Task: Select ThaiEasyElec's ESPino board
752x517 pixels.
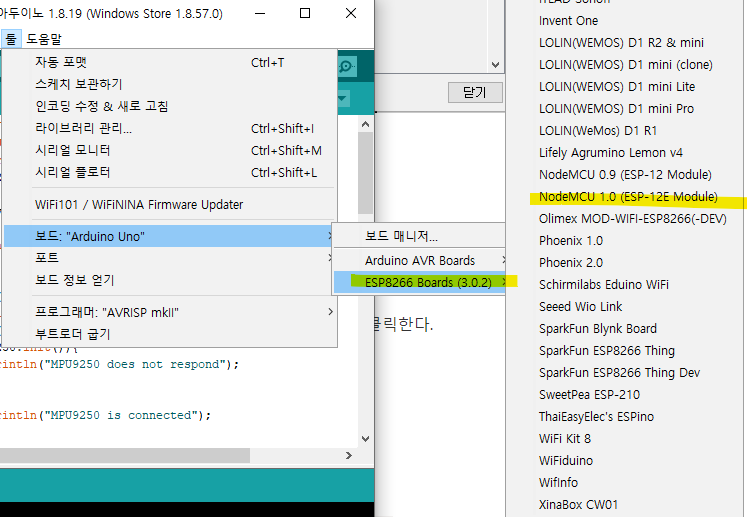Action: [x=625, y=417]
